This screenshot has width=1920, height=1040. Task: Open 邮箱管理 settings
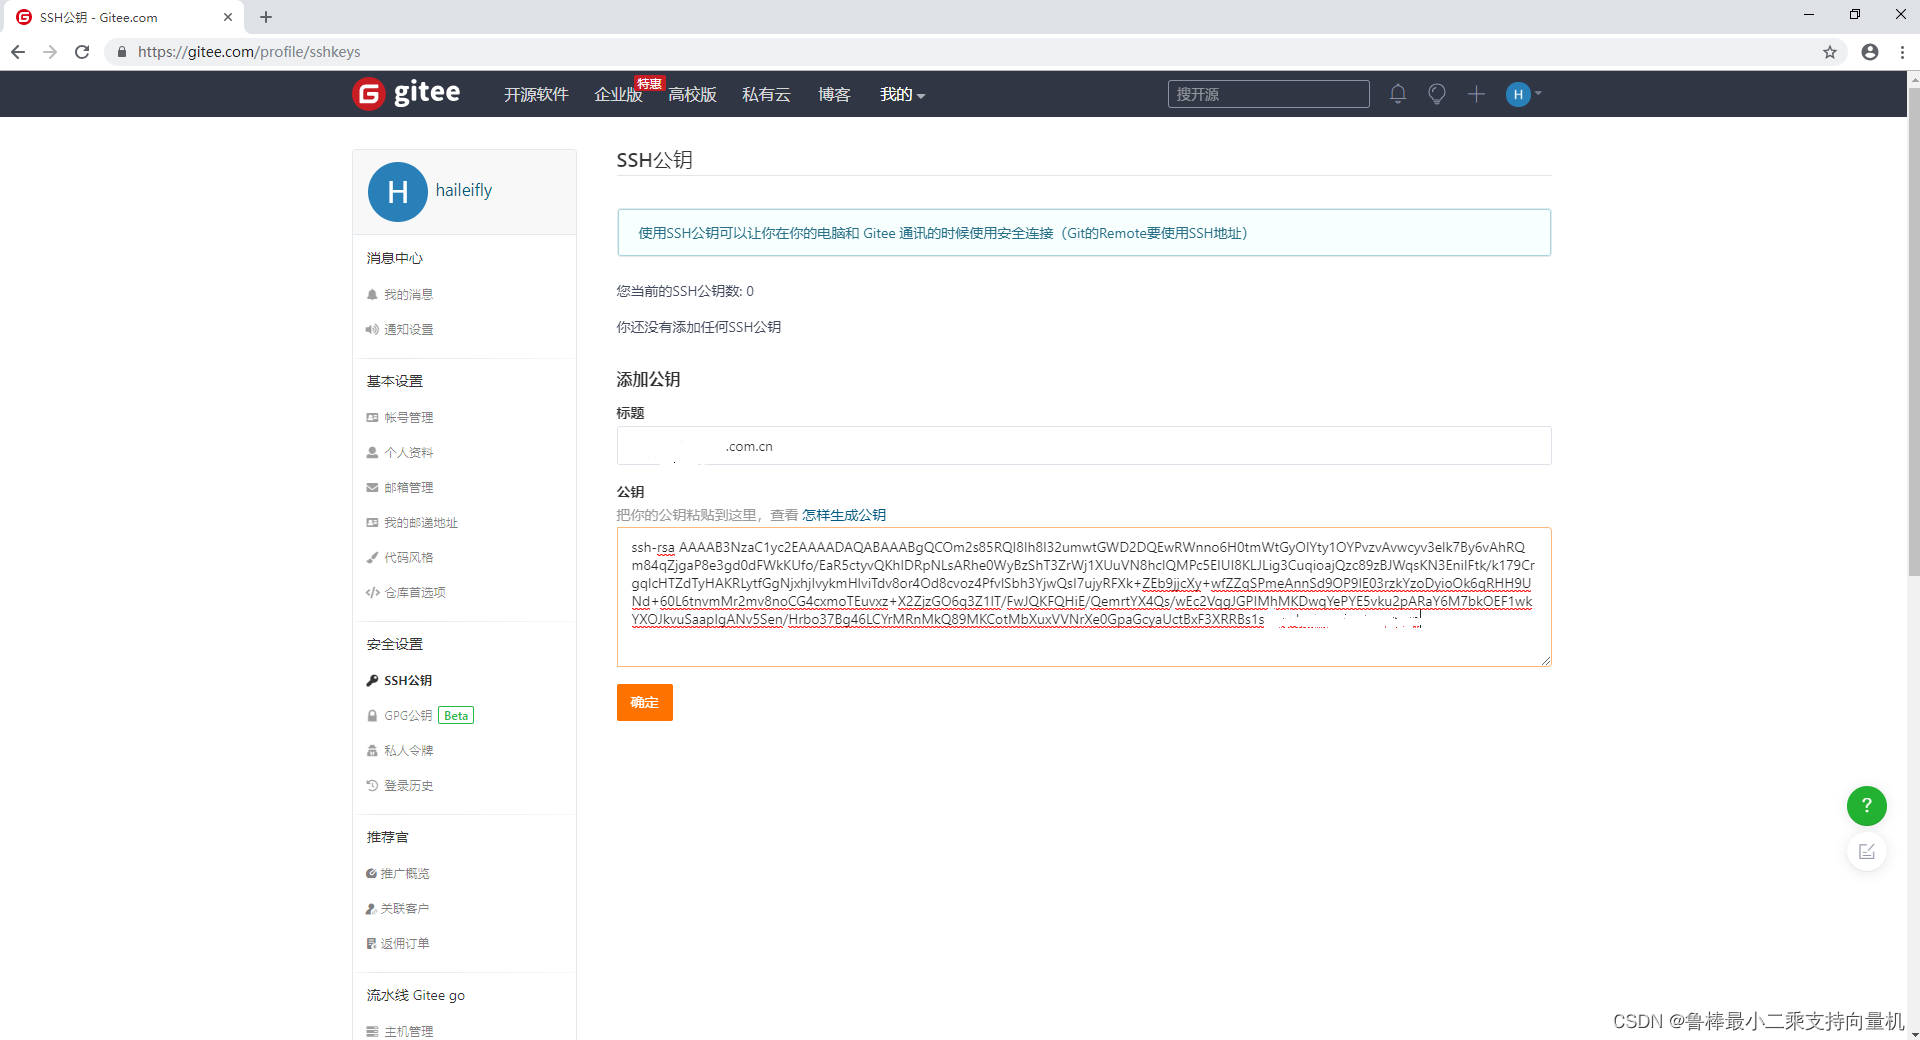click(400, 487)
